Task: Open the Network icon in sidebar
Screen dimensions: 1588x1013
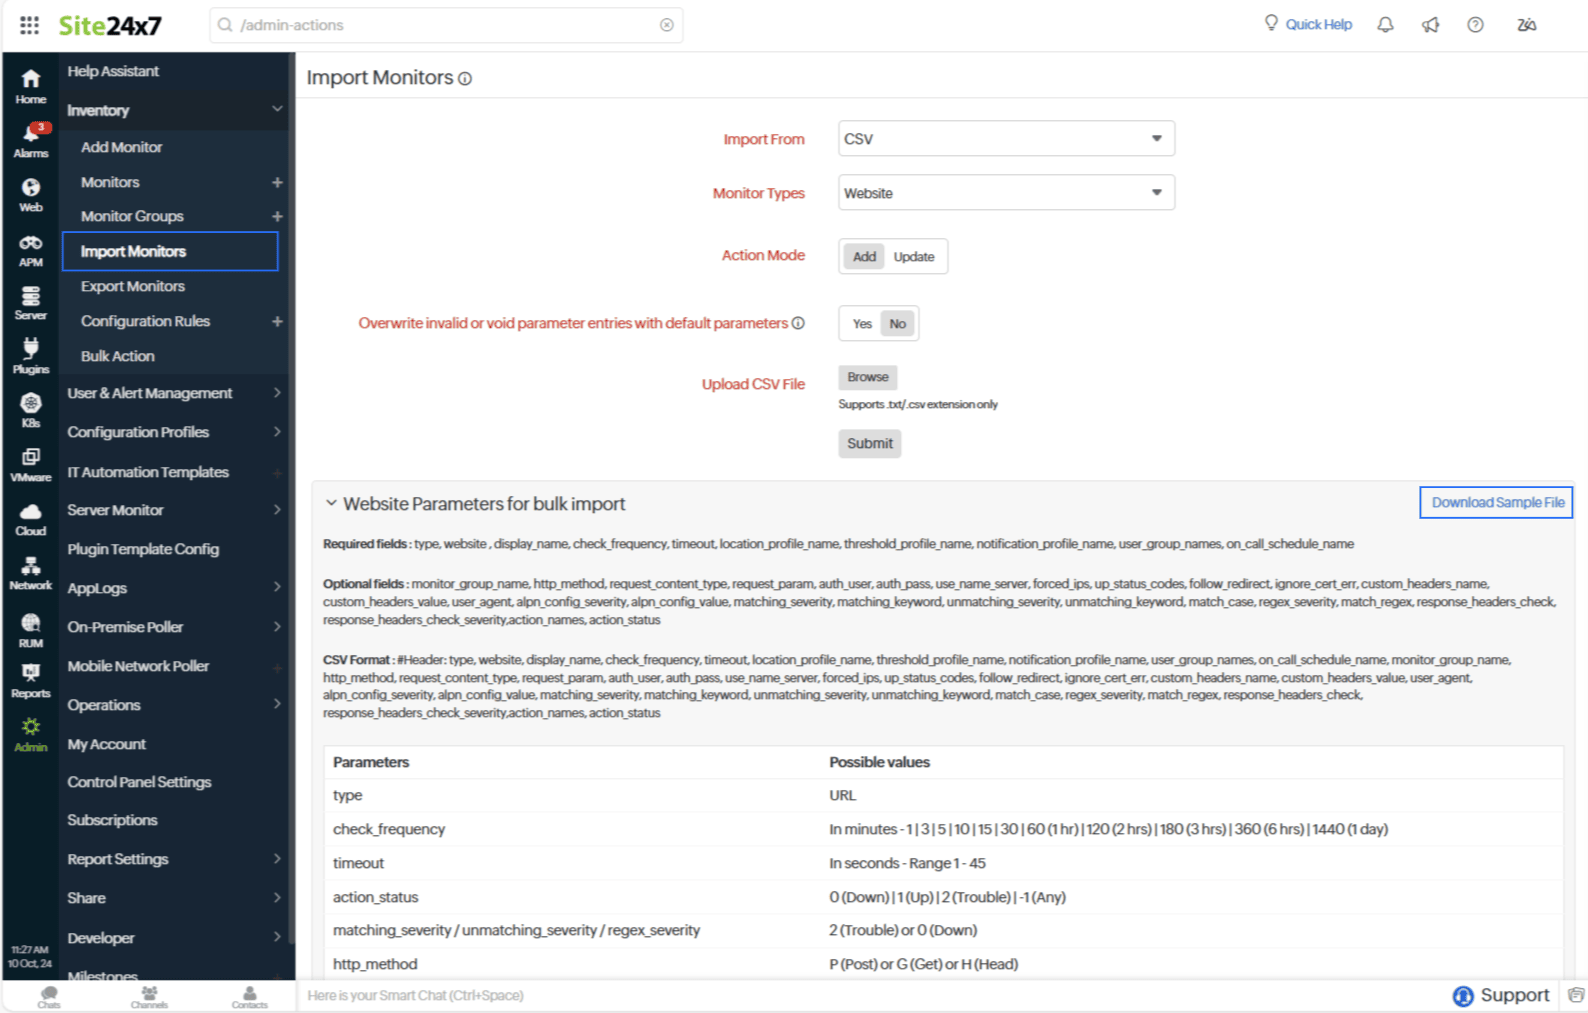Action: click(31, 573)
